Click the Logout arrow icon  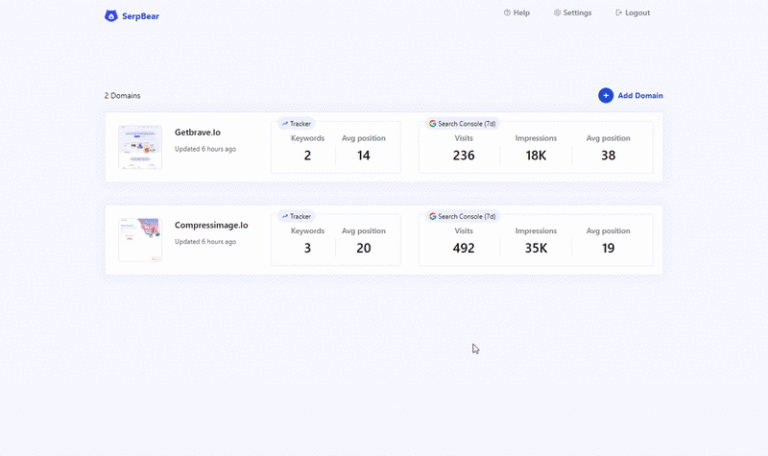pos(619,13)
